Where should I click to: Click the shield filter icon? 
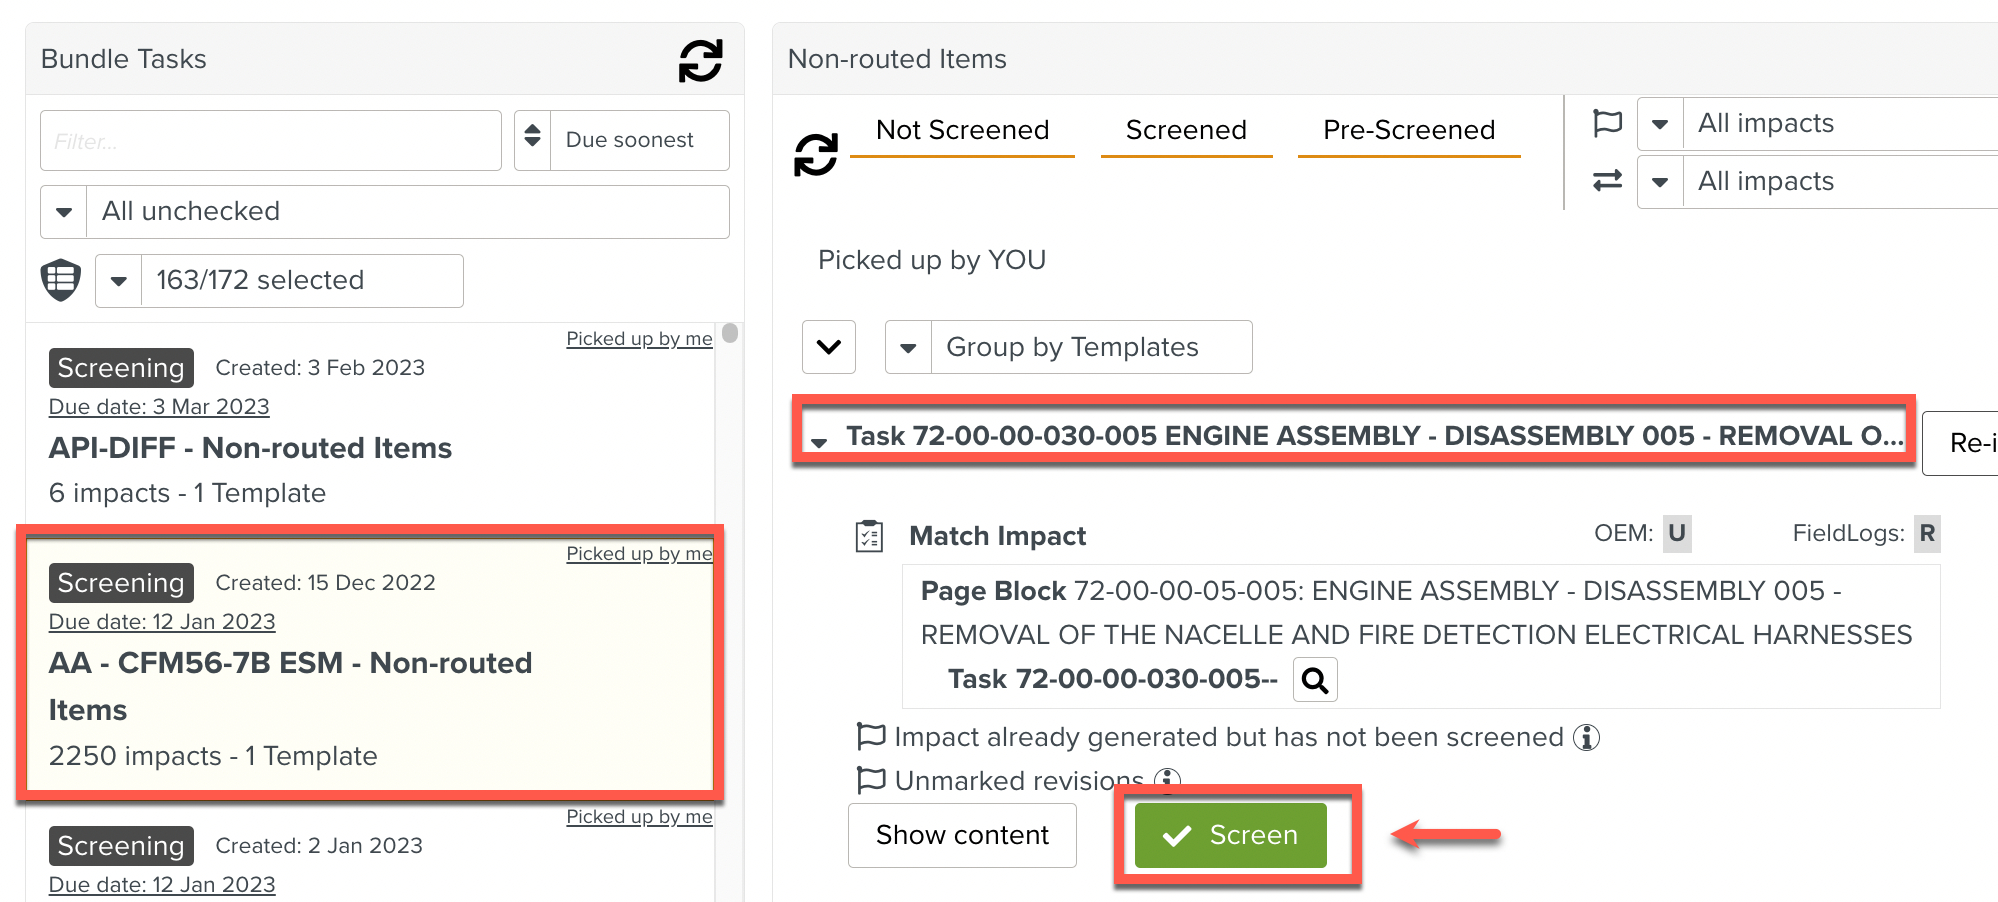click(x=61, y=280)
